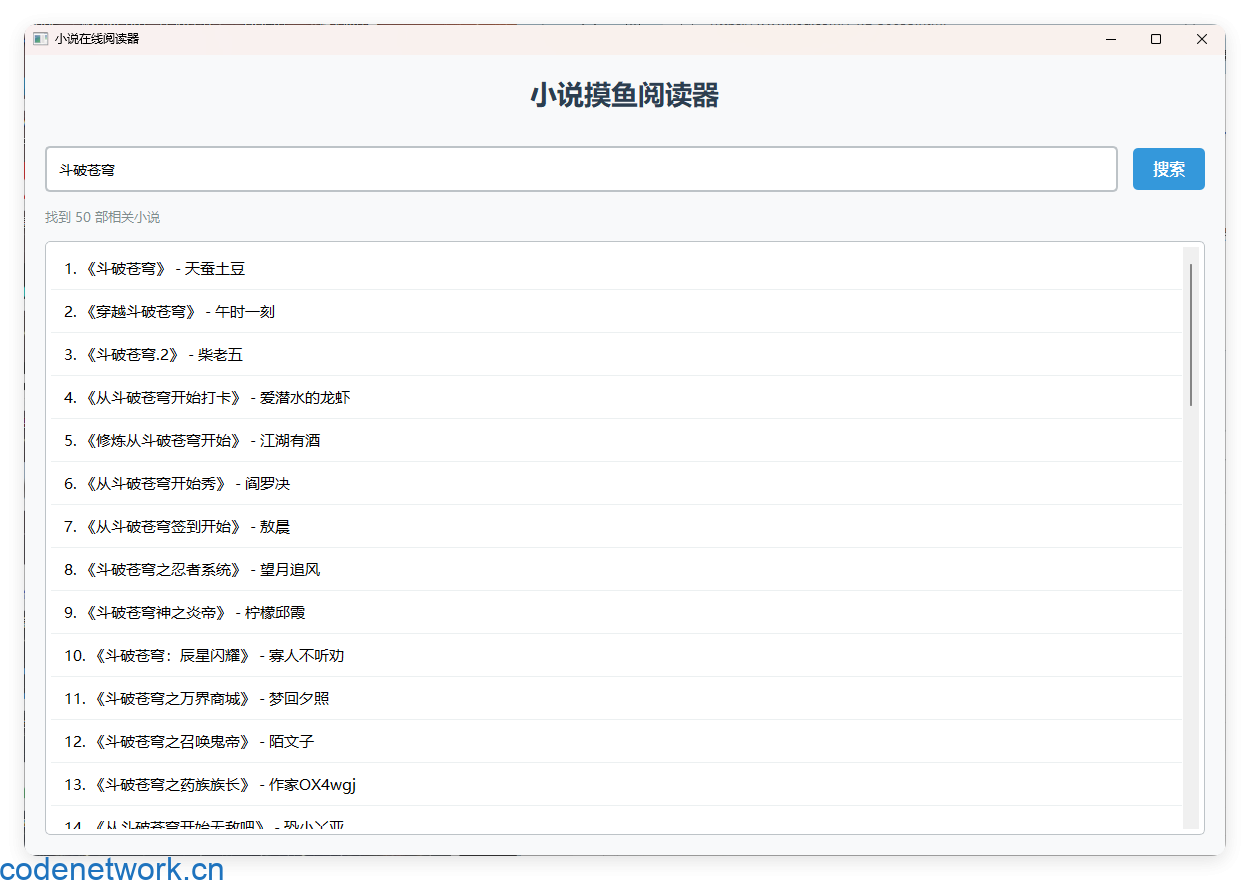Click the results scrollbar on the right
The width and height of the screenshot is (1250, 880).
tap(1190, 320)
